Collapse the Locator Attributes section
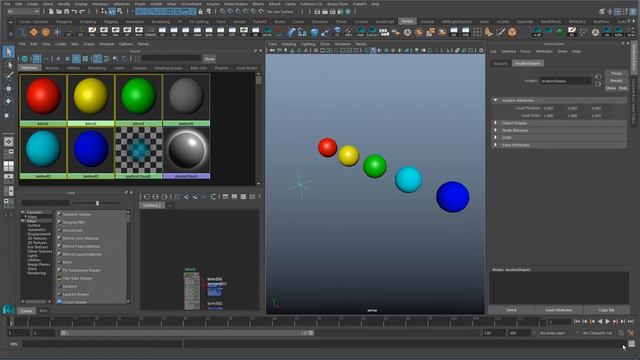 496,100
